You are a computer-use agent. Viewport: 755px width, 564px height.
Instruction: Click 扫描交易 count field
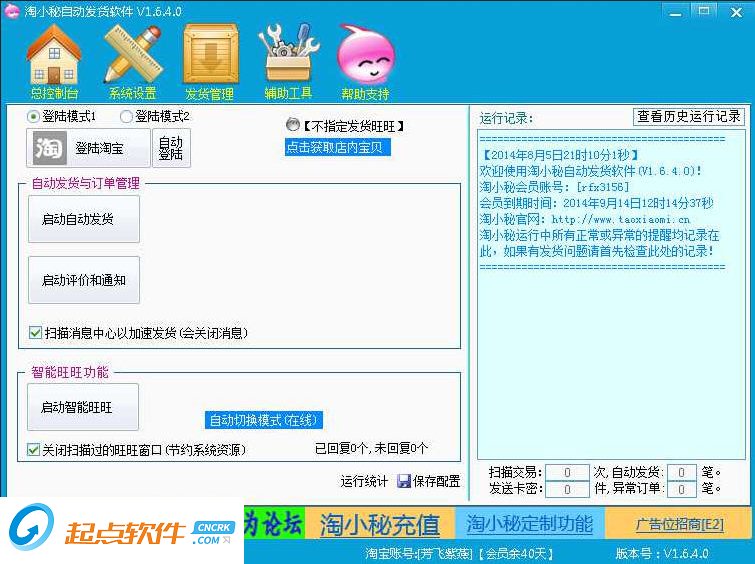(567, 472)
